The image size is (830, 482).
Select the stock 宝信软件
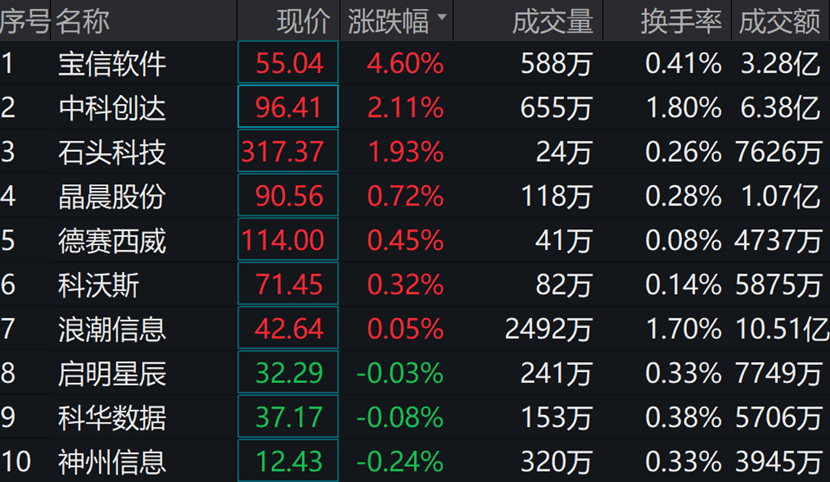point(112,64)
